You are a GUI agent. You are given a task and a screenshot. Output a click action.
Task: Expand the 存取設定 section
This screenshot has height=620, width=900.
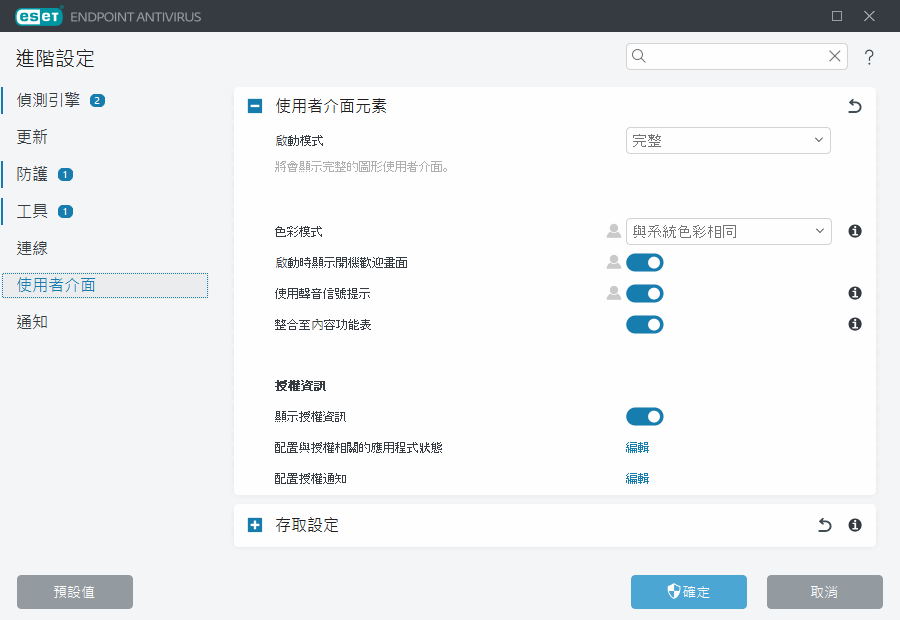click(x=255, y=525)
